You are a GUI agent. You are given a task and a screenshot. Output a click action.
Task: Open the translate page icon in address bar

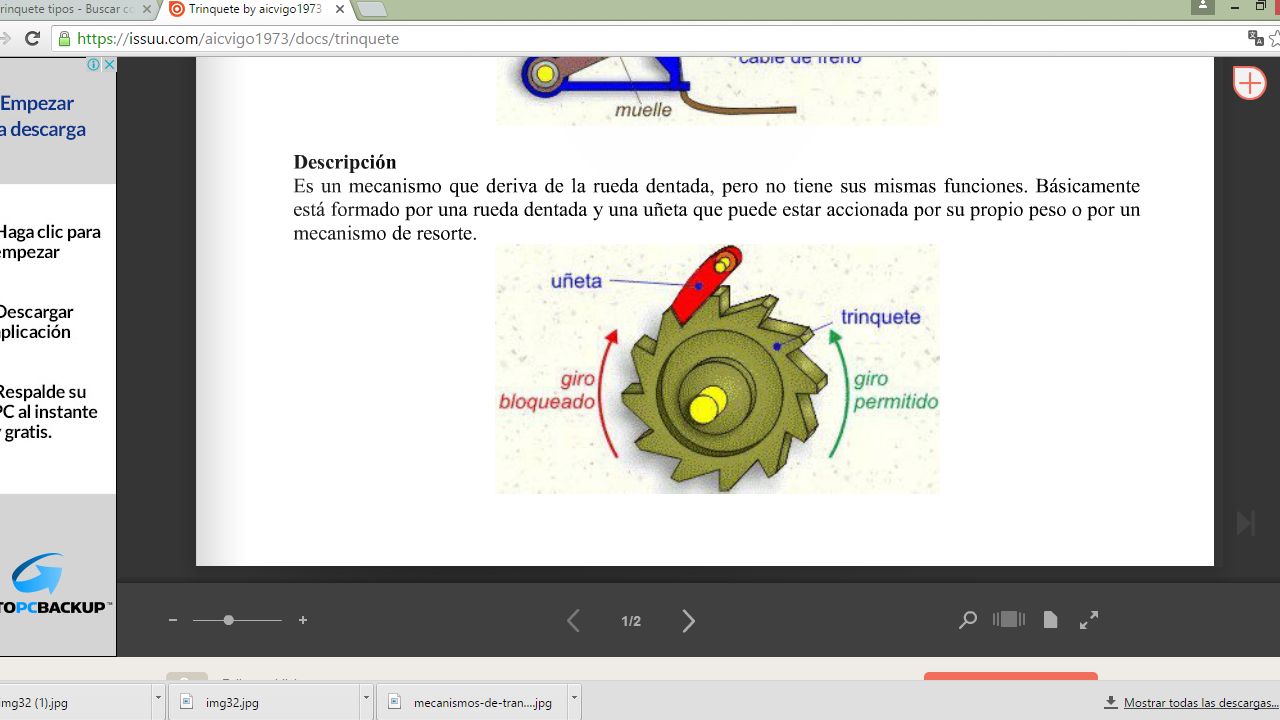pyautogui.click(x=1256, y=39)
